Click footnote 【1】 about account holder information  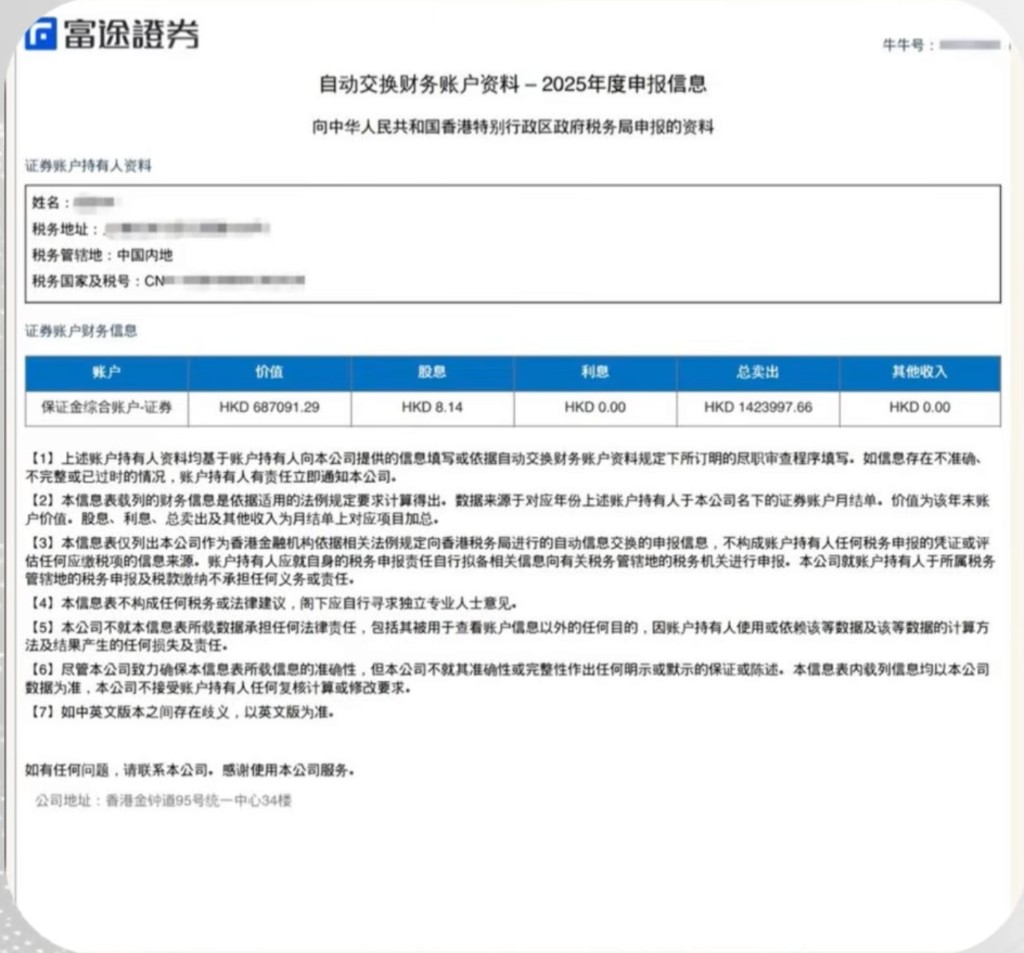[x=506, y=468]
